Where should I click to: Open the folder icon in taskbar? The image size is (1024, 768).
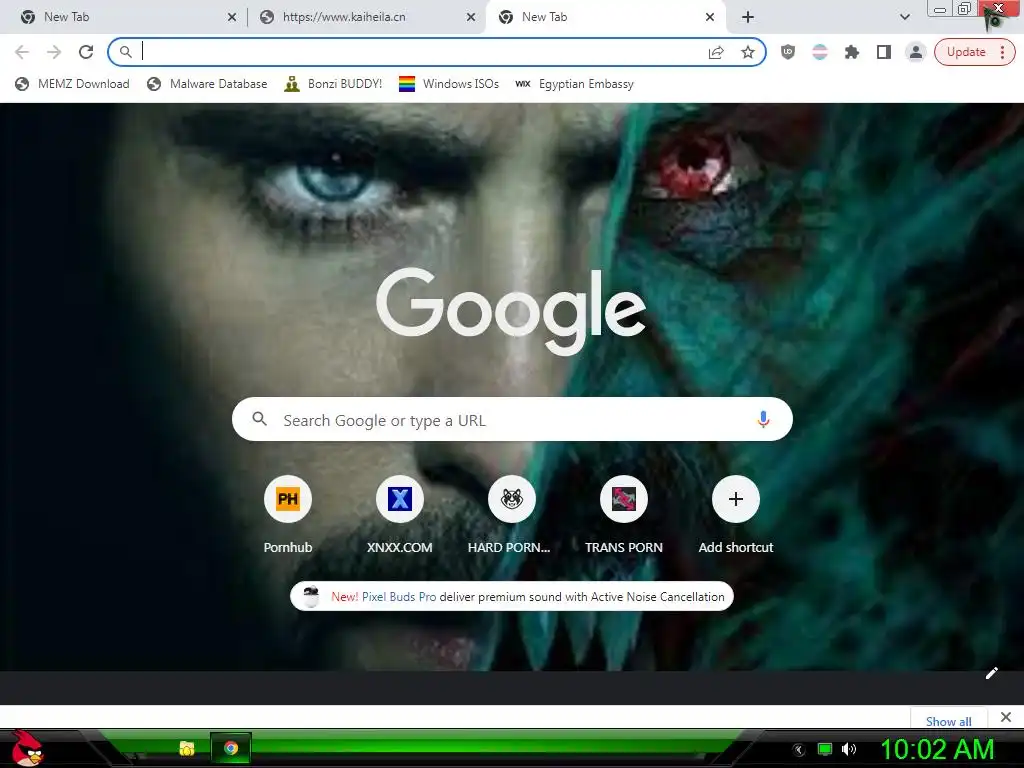[187, 748]
